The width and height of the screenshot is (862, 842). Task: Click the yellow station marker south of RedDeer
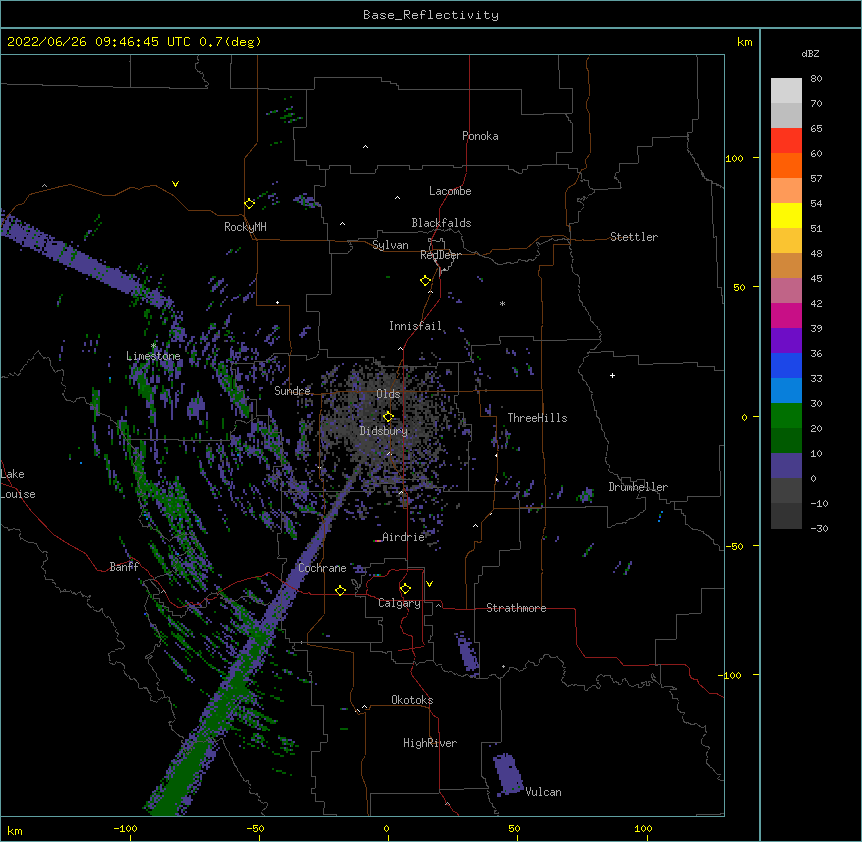tap(425, 281)
